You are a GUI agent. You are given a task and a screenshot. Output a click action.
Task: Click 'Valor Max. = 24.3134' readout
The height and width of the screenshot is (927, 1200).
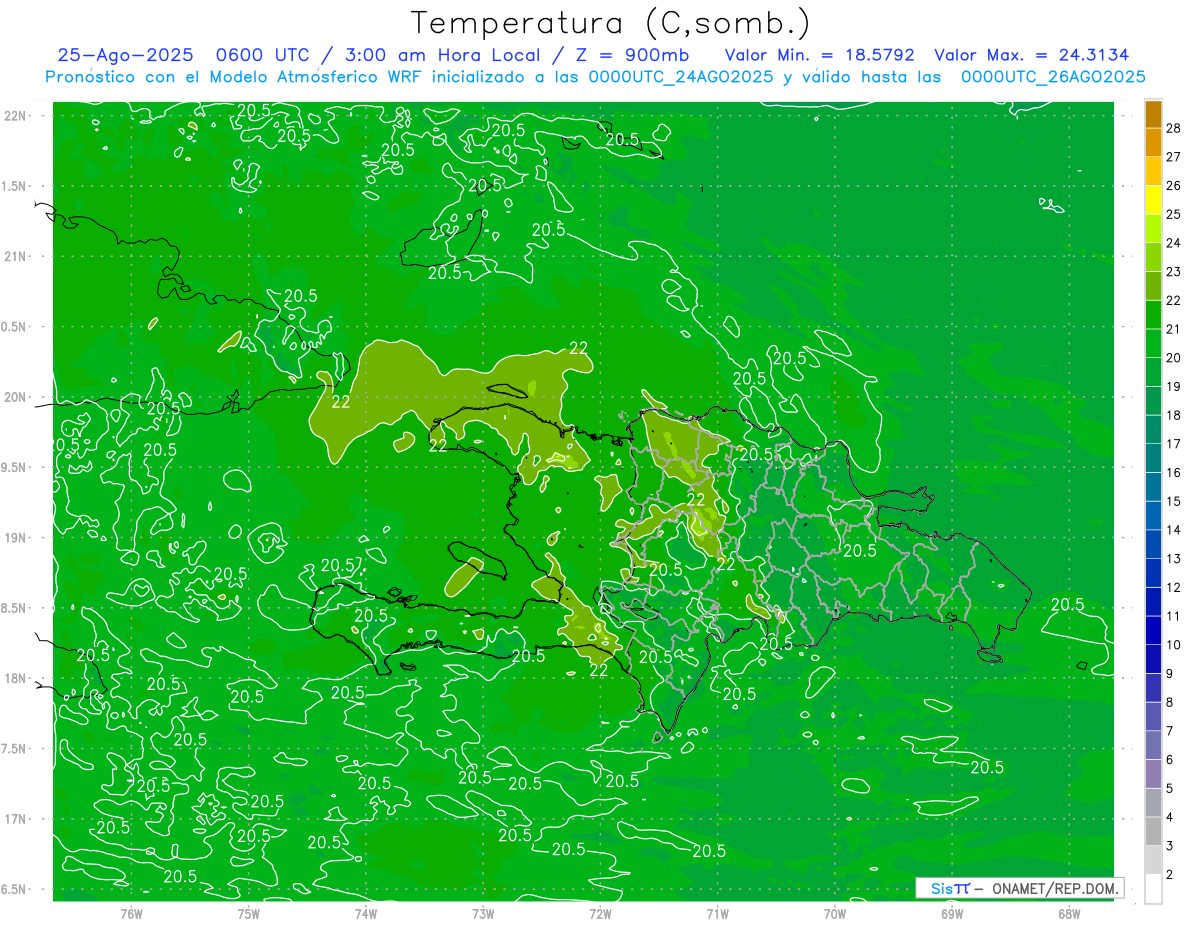[x=1032, y=55]
